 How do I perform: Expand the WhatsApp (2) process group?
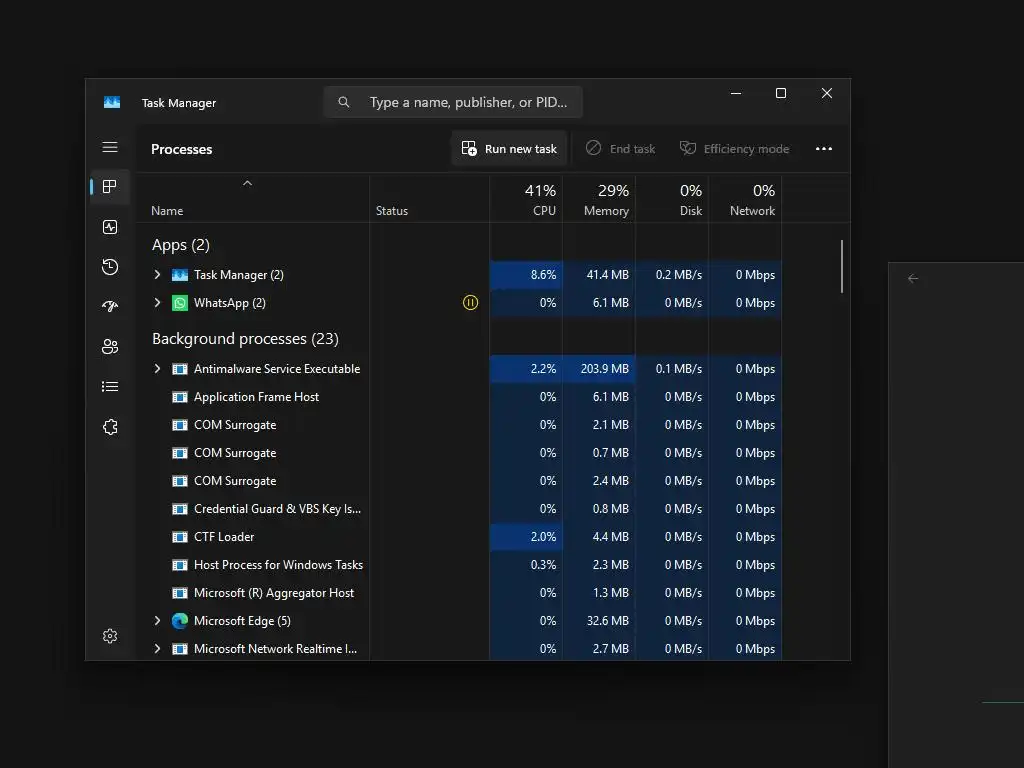(x=157, y=302)
